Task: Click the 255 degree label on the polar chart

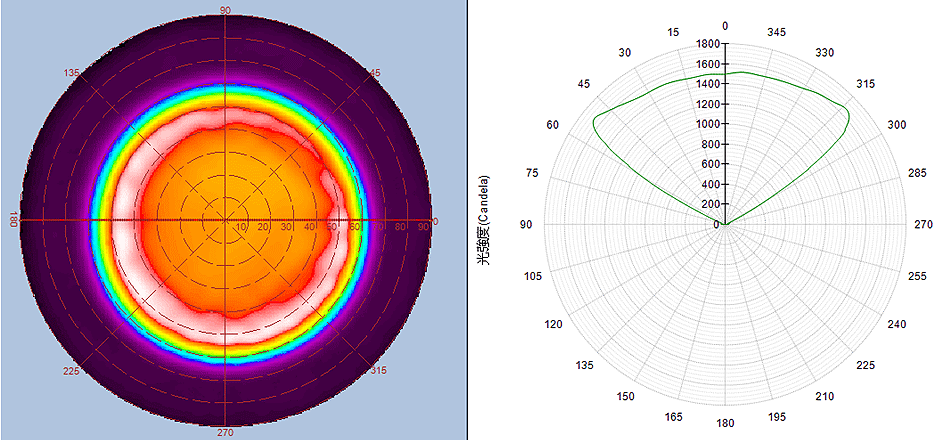Action: coord(917,276)
